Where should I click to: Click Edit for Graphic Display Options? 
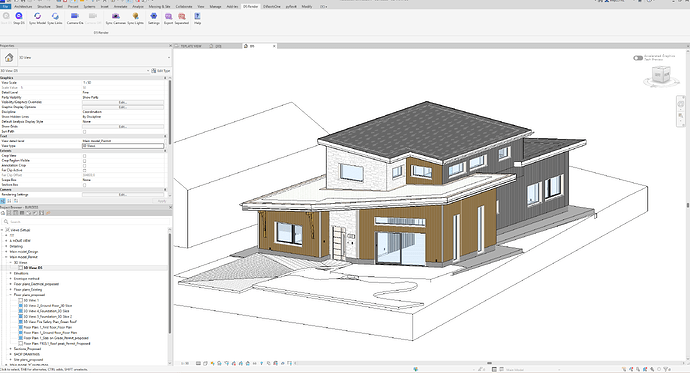[x=123, y=107]
